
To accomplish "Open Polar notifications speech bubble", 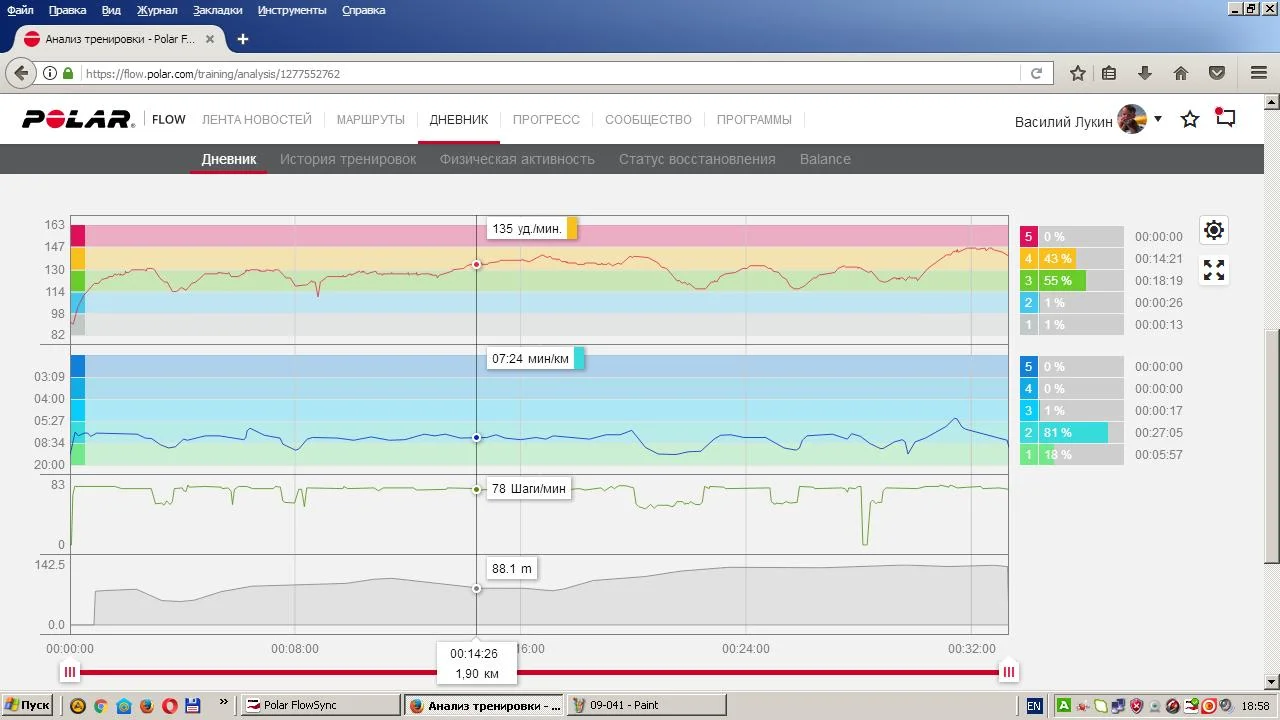I will point(1225,118).
